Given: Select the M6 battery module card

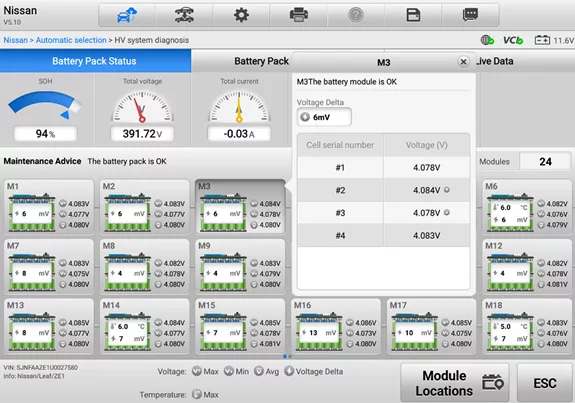Looking at the screenshot, I should (527, 206).
